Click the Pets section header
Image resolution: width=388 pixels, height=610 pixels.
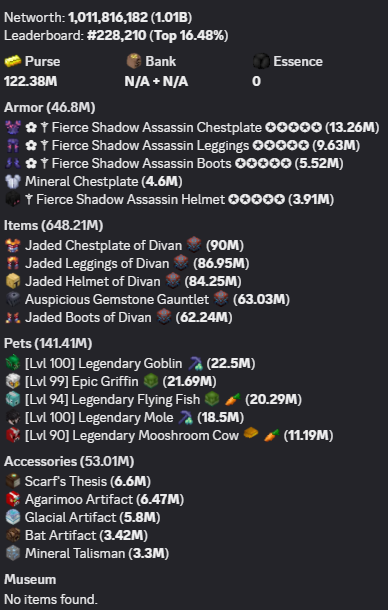(48, 343)
